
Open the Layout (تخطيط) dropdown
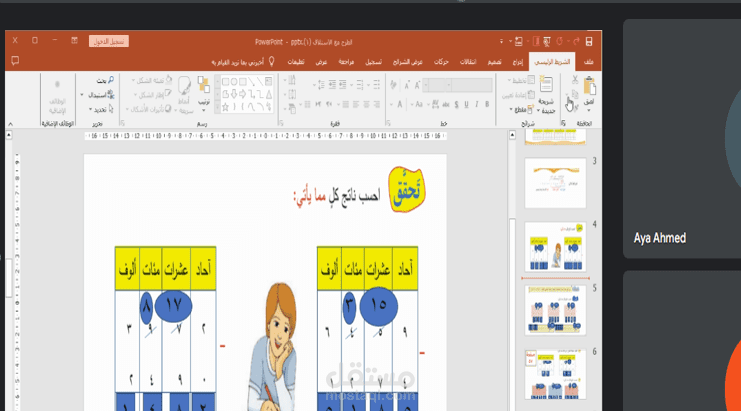[x=521, y=80]
